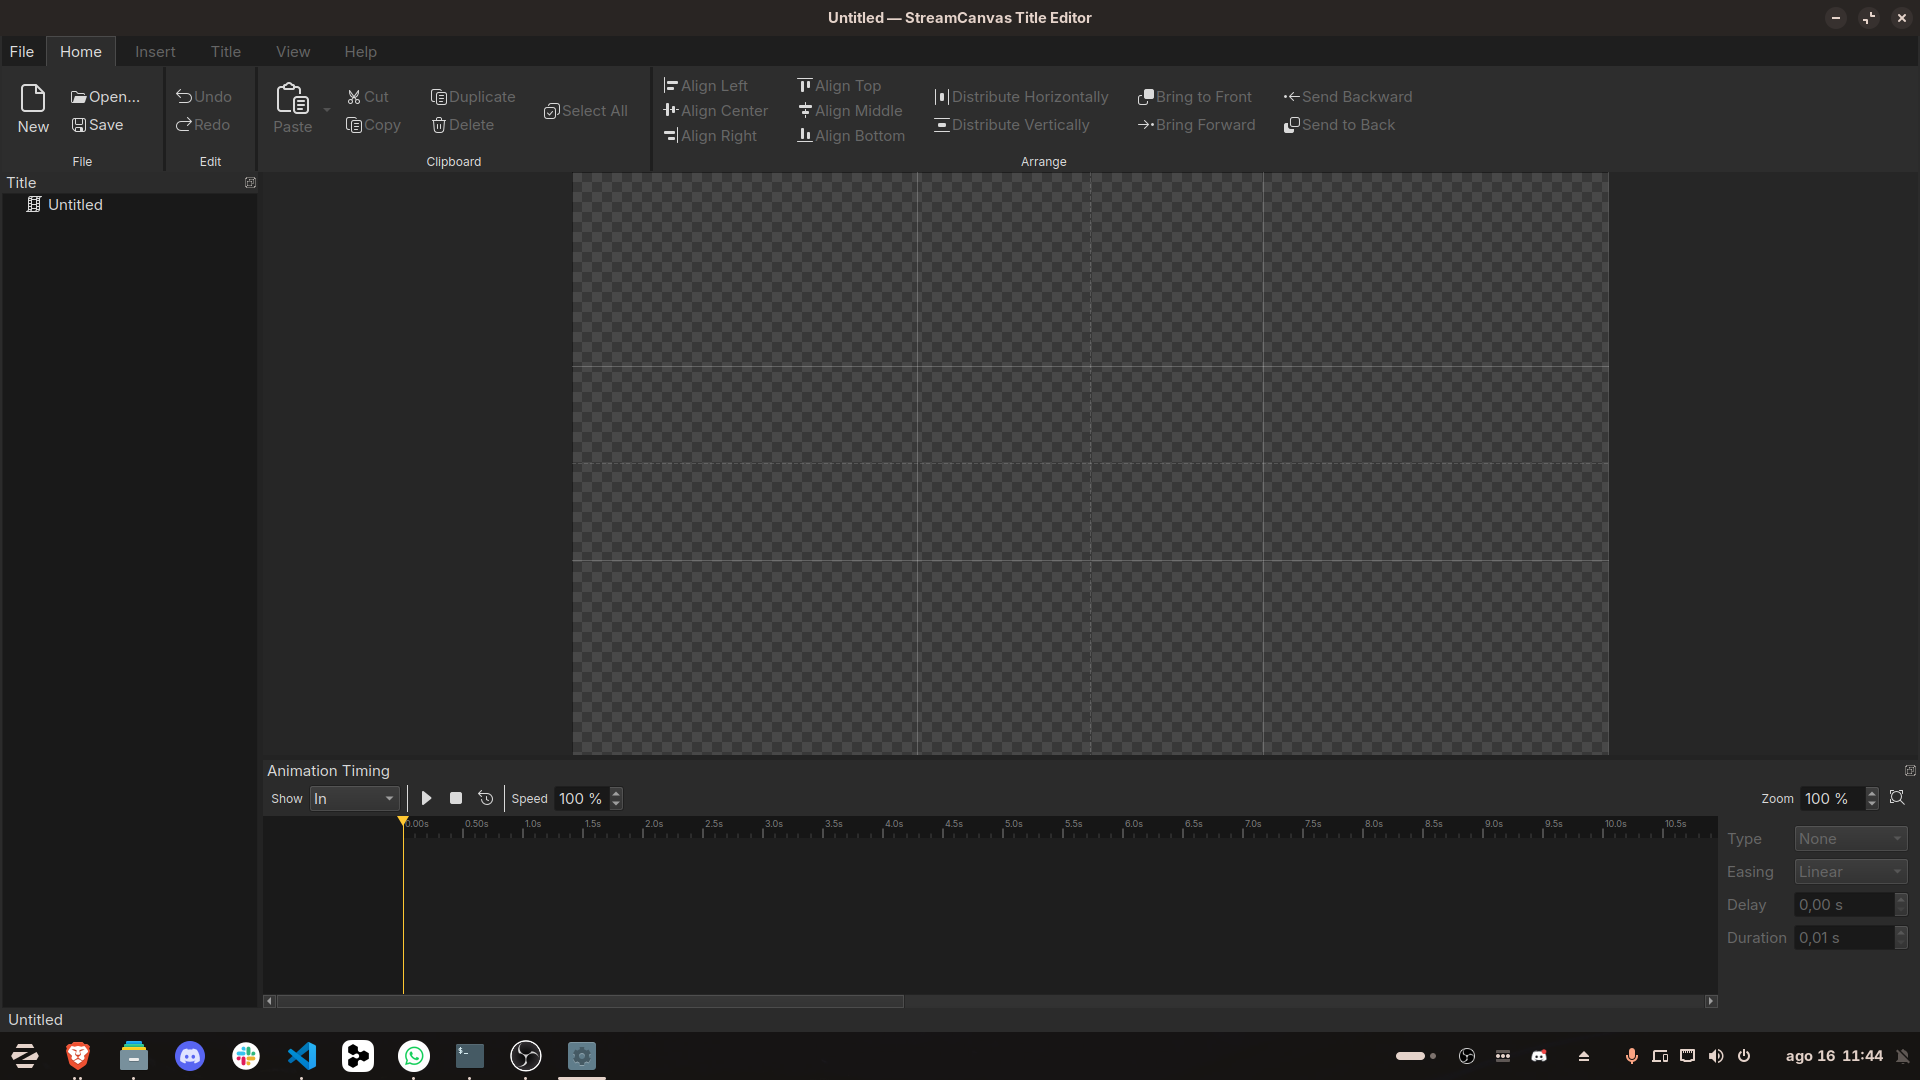
Task: Click Select All in the ribbon
Action: coord(586,111)
